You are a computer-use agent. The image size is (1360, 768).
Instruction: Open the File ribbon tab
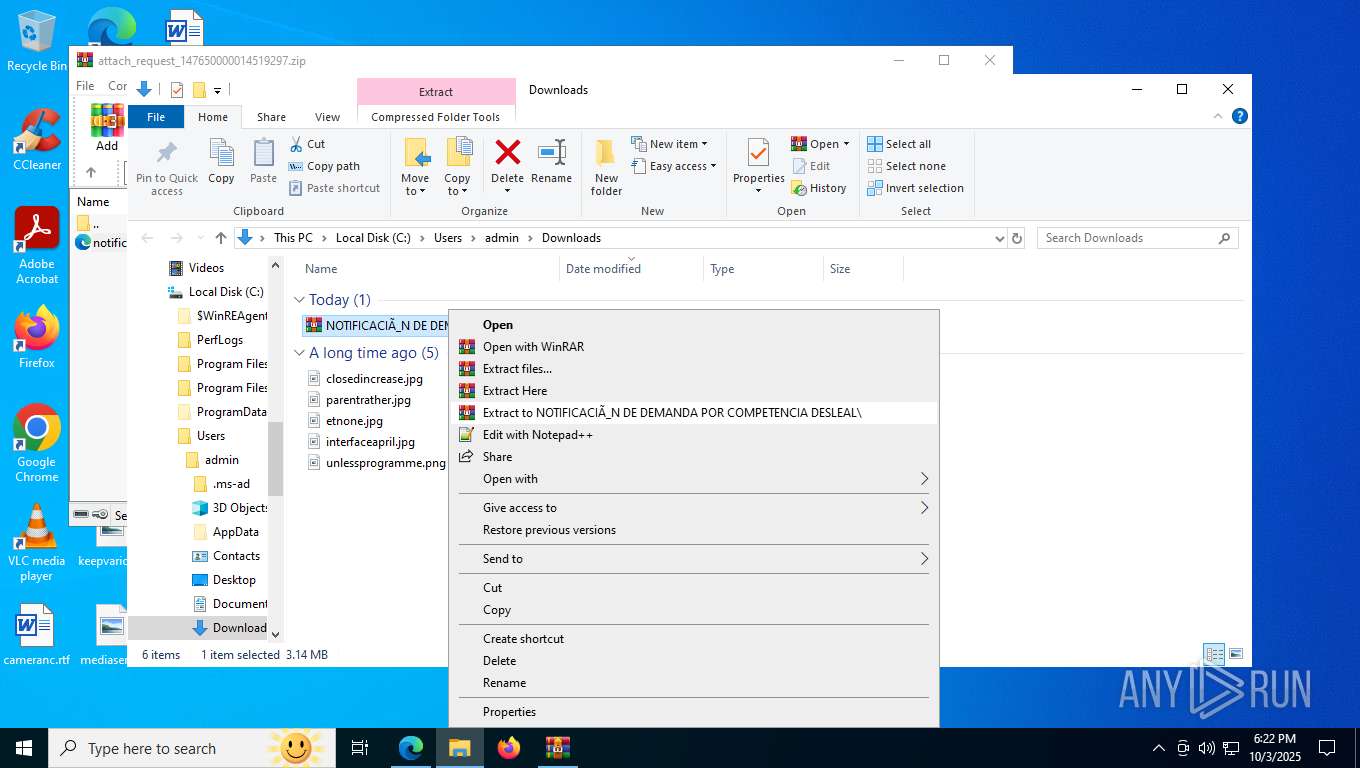pos(156,117)
